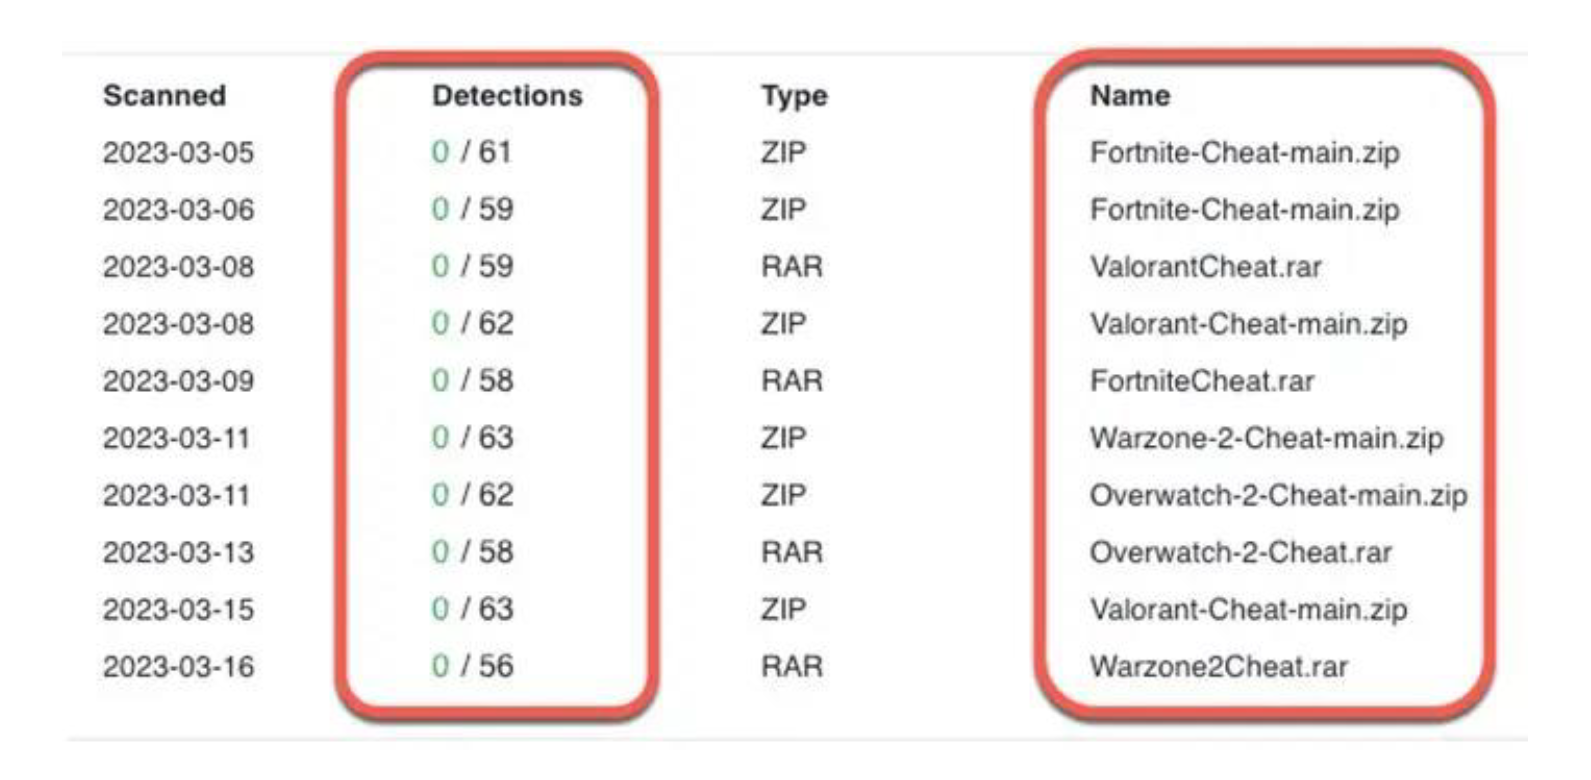The width and height of the screenshot is (1591, 780).
Task: Click the RAR type for Warzone2Cheat.rar
Action: tap(791, 666)
